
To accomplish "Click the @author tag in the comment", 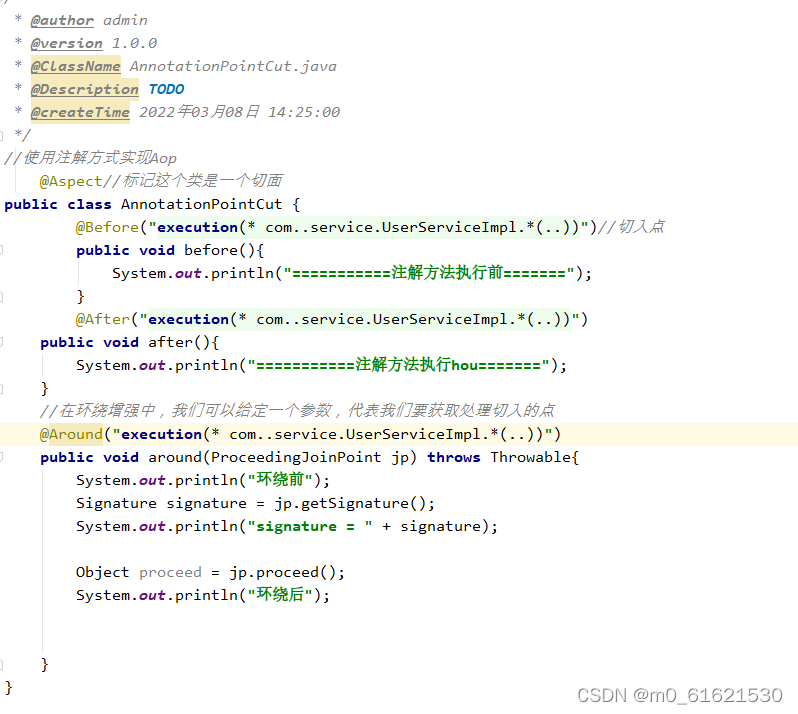I will [x=62, y=20].
